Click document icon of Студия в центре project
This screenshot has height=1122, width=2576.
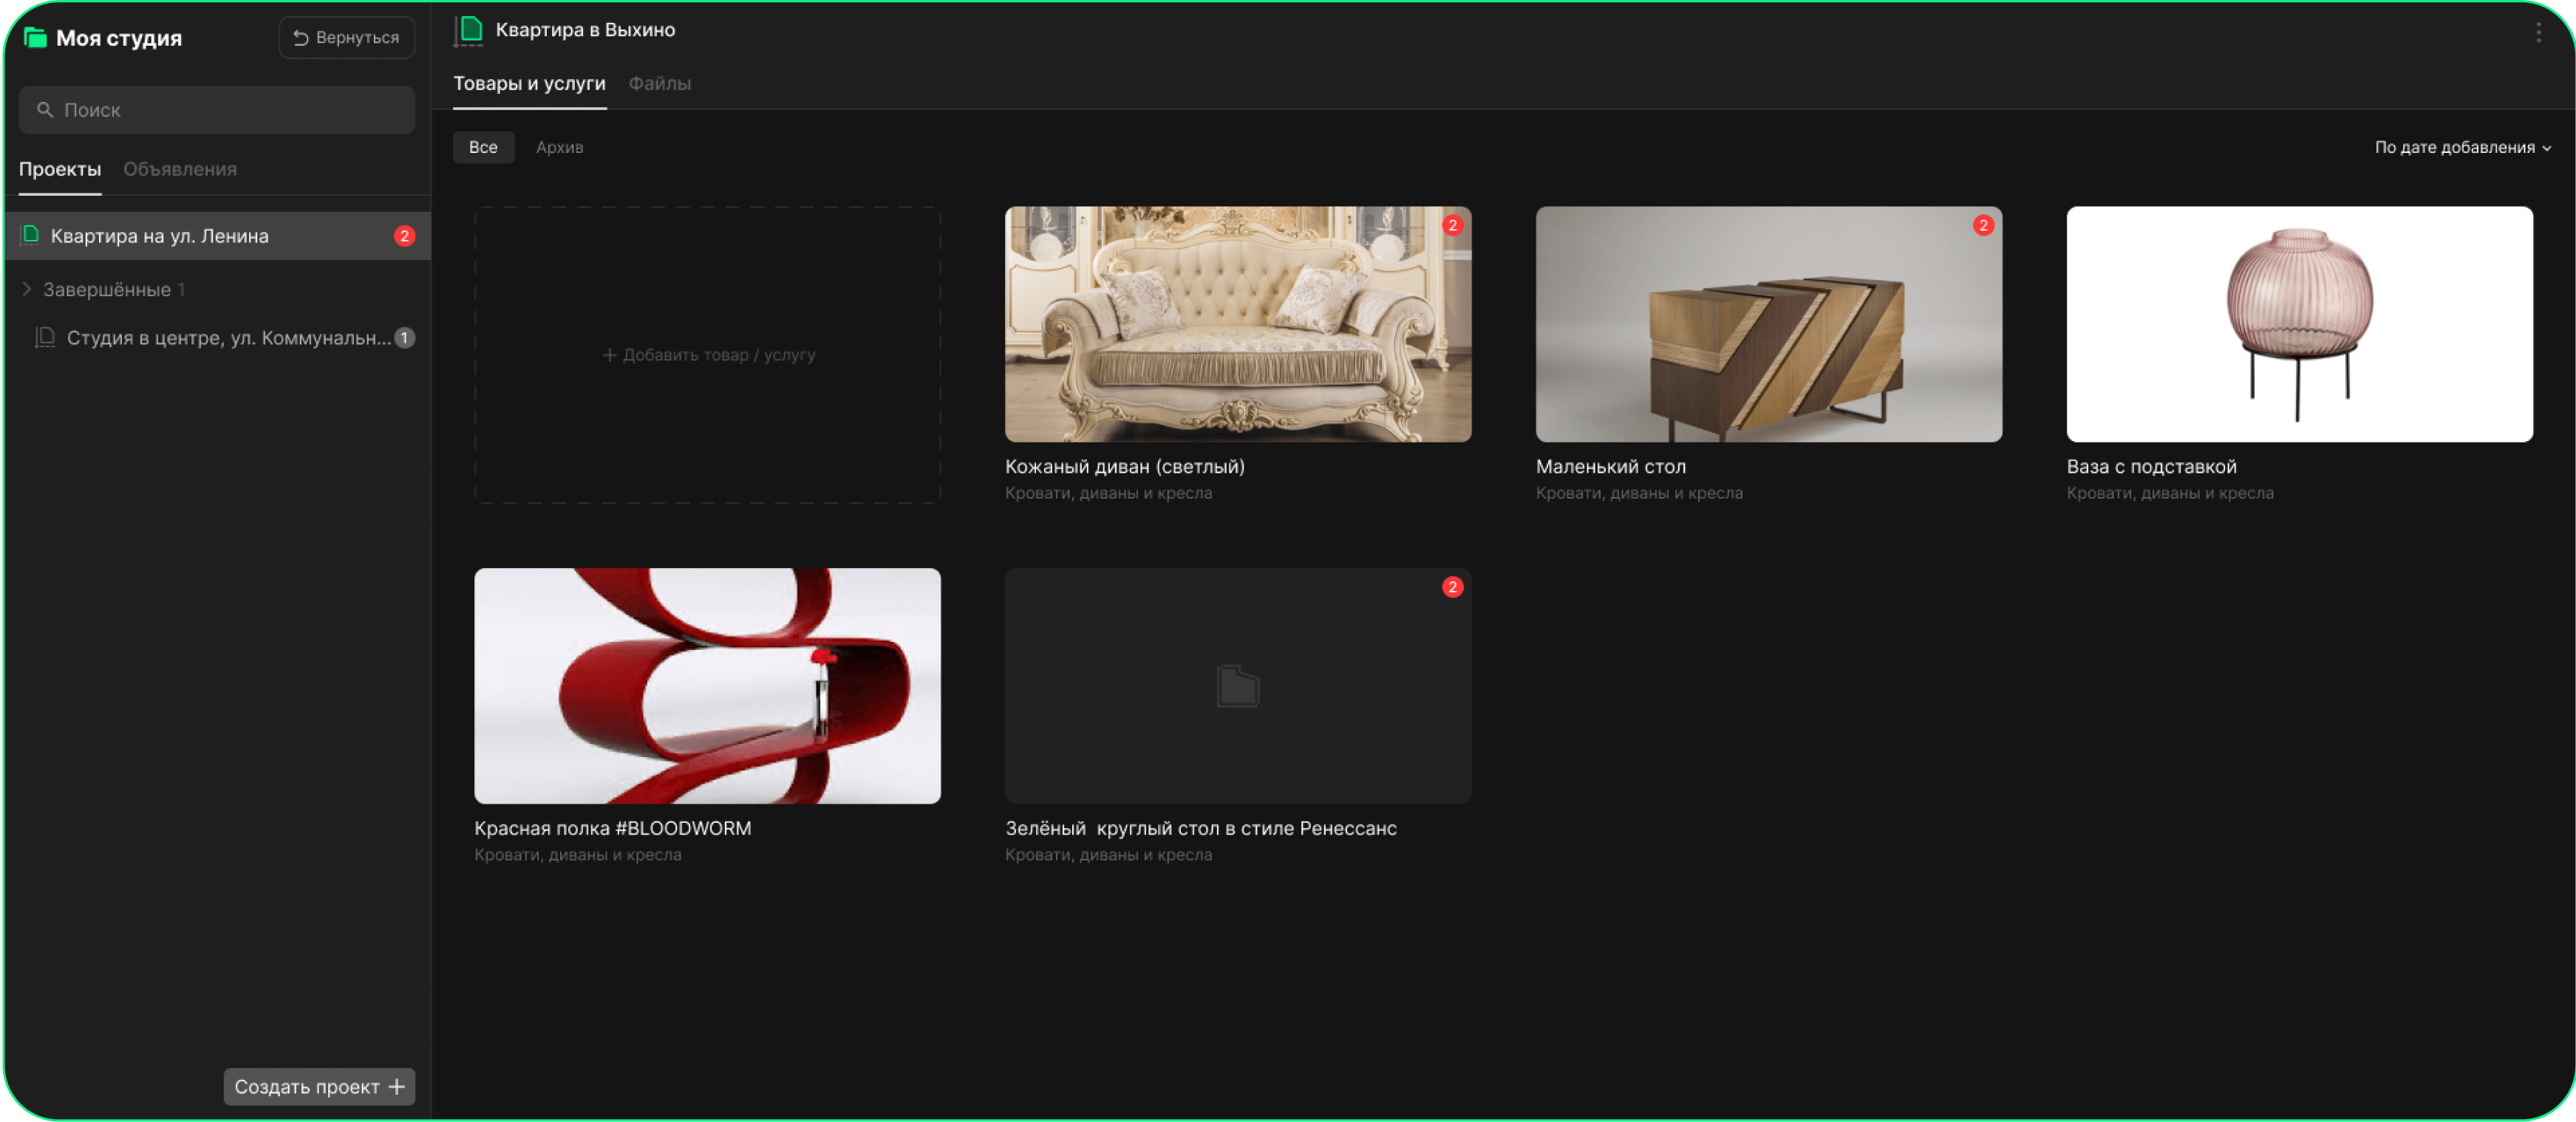point(45,338)
